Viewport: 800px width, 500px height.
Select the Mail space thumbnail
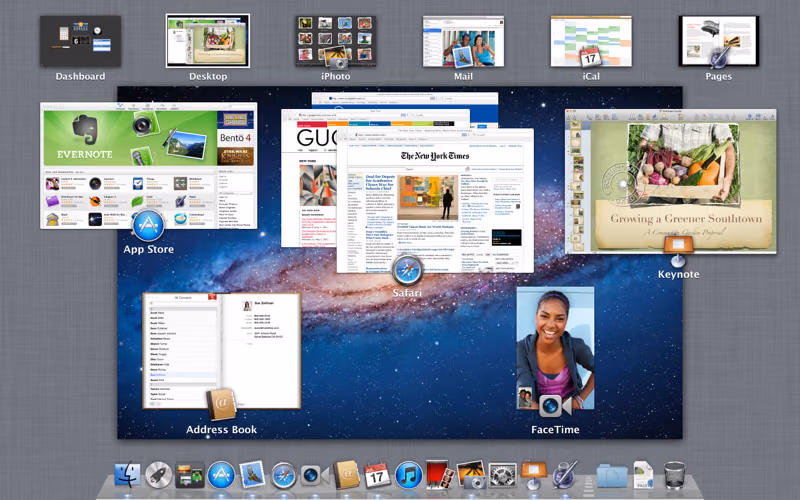(463, 41)
